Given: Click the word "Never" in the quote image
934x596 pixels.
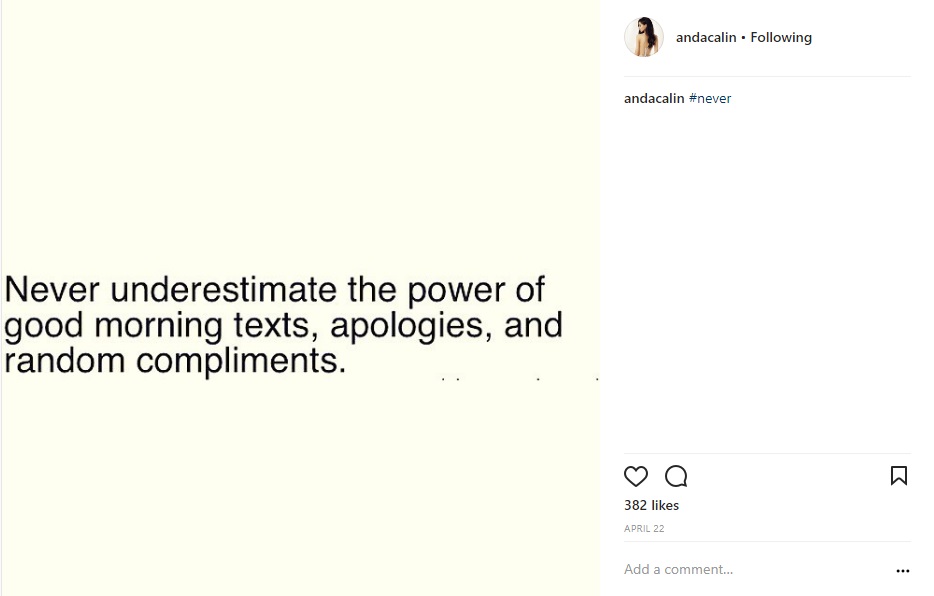Looking at the screenshot, I should click(52, 290).
